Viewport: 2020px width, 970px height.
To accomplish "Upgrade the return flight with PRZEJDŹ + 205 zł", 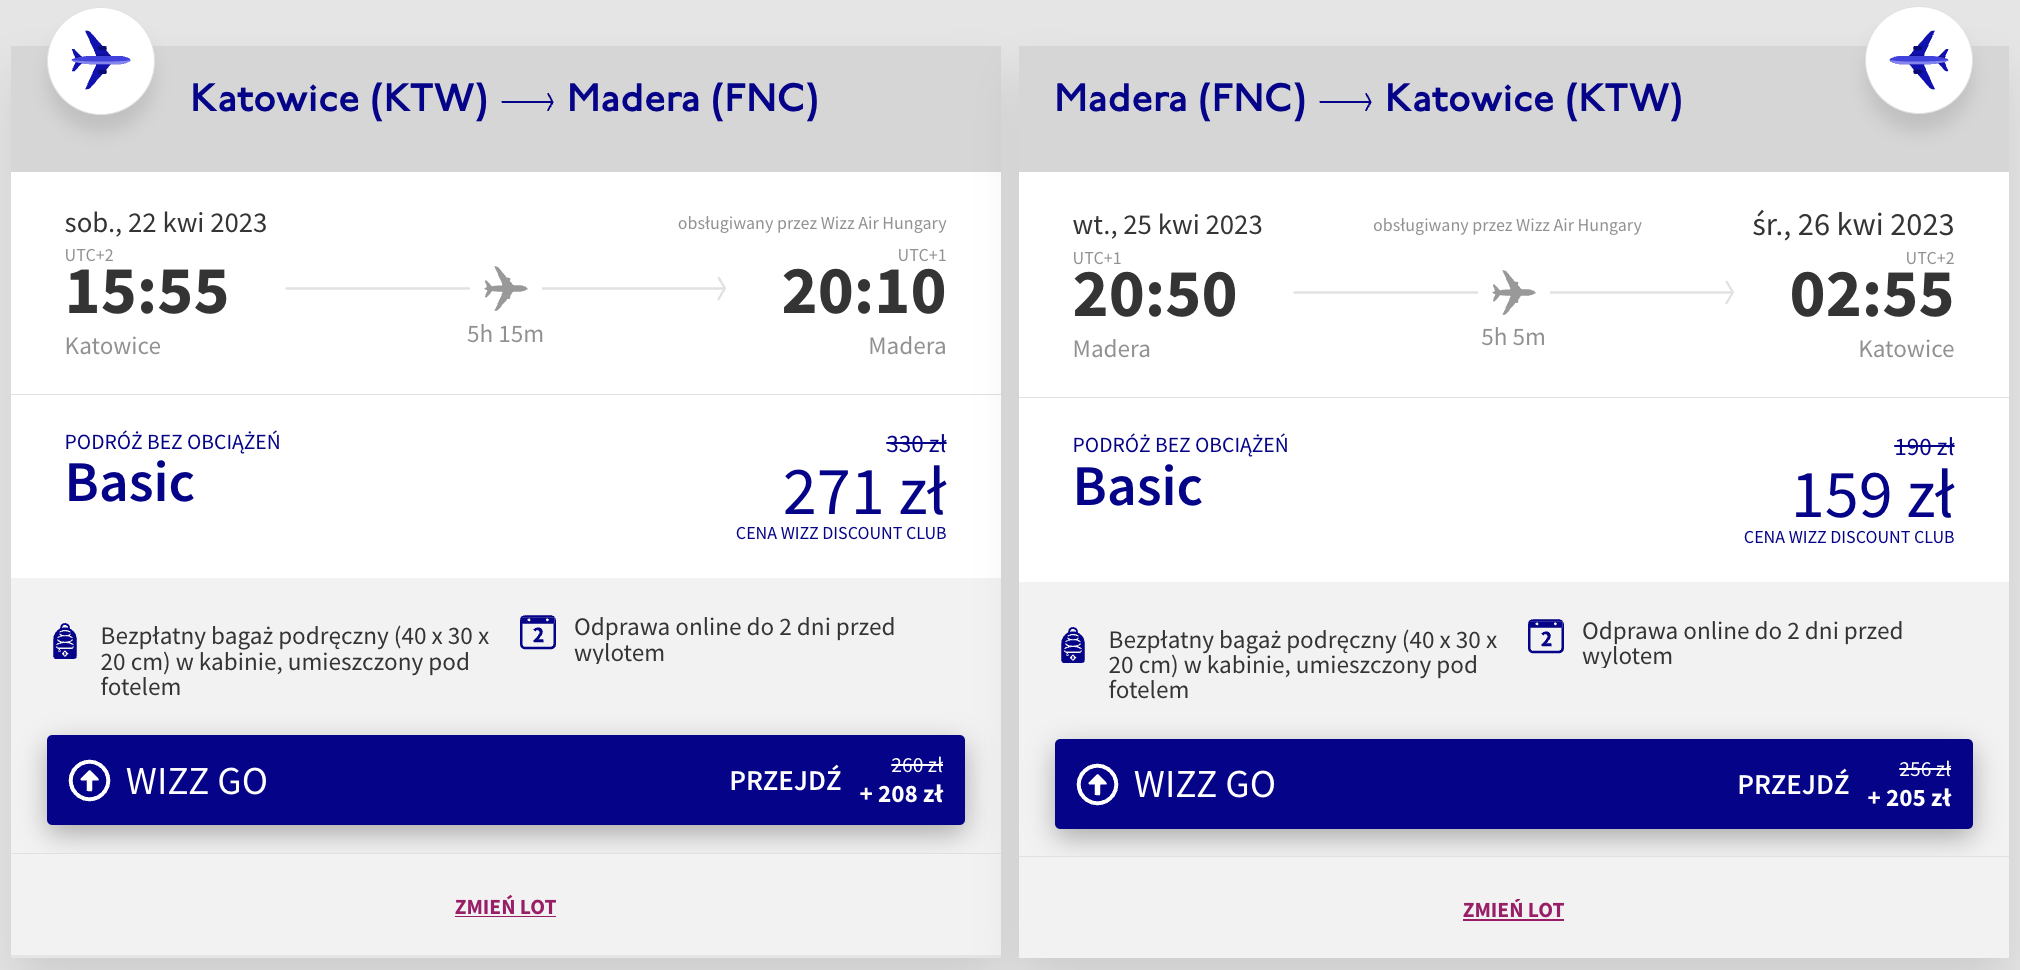I will (1844, 784).
